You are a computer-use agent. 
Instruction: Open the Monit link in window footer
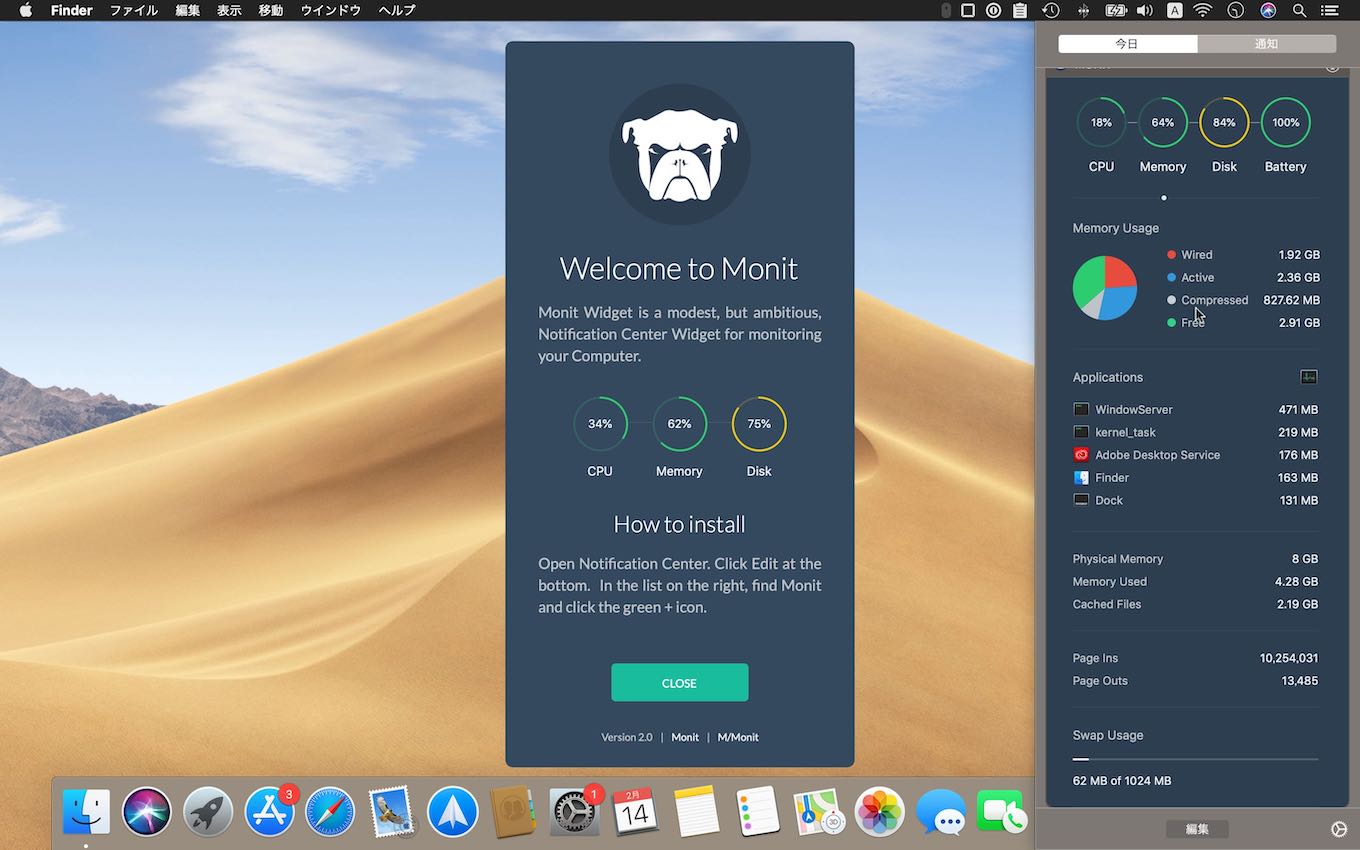click(685, 737)
